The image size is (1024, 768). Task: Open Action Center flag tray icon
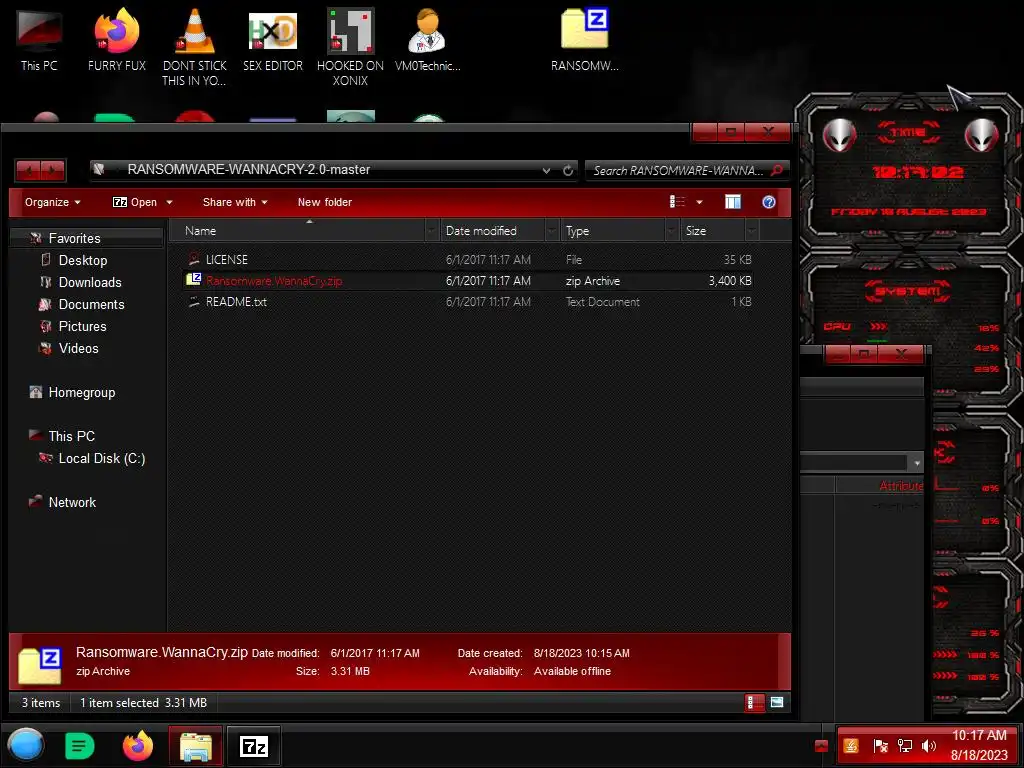(x=880, y=746)
